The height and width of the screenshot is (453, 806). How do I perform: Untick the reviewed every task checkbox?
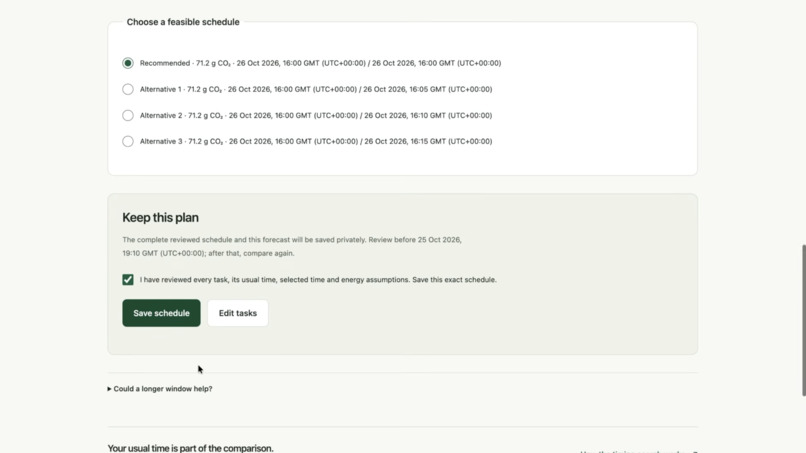tap(128, 280)
